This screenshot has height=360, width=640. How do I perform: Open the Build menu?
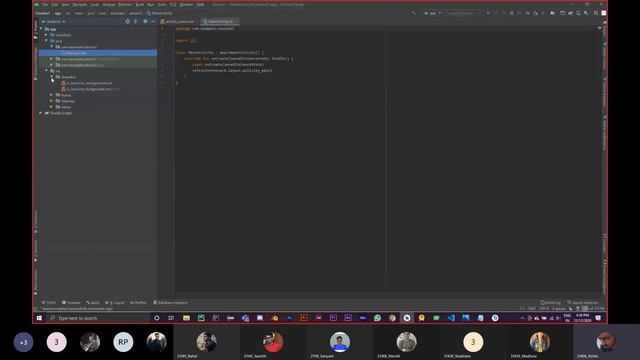click(x=140, y=4)
